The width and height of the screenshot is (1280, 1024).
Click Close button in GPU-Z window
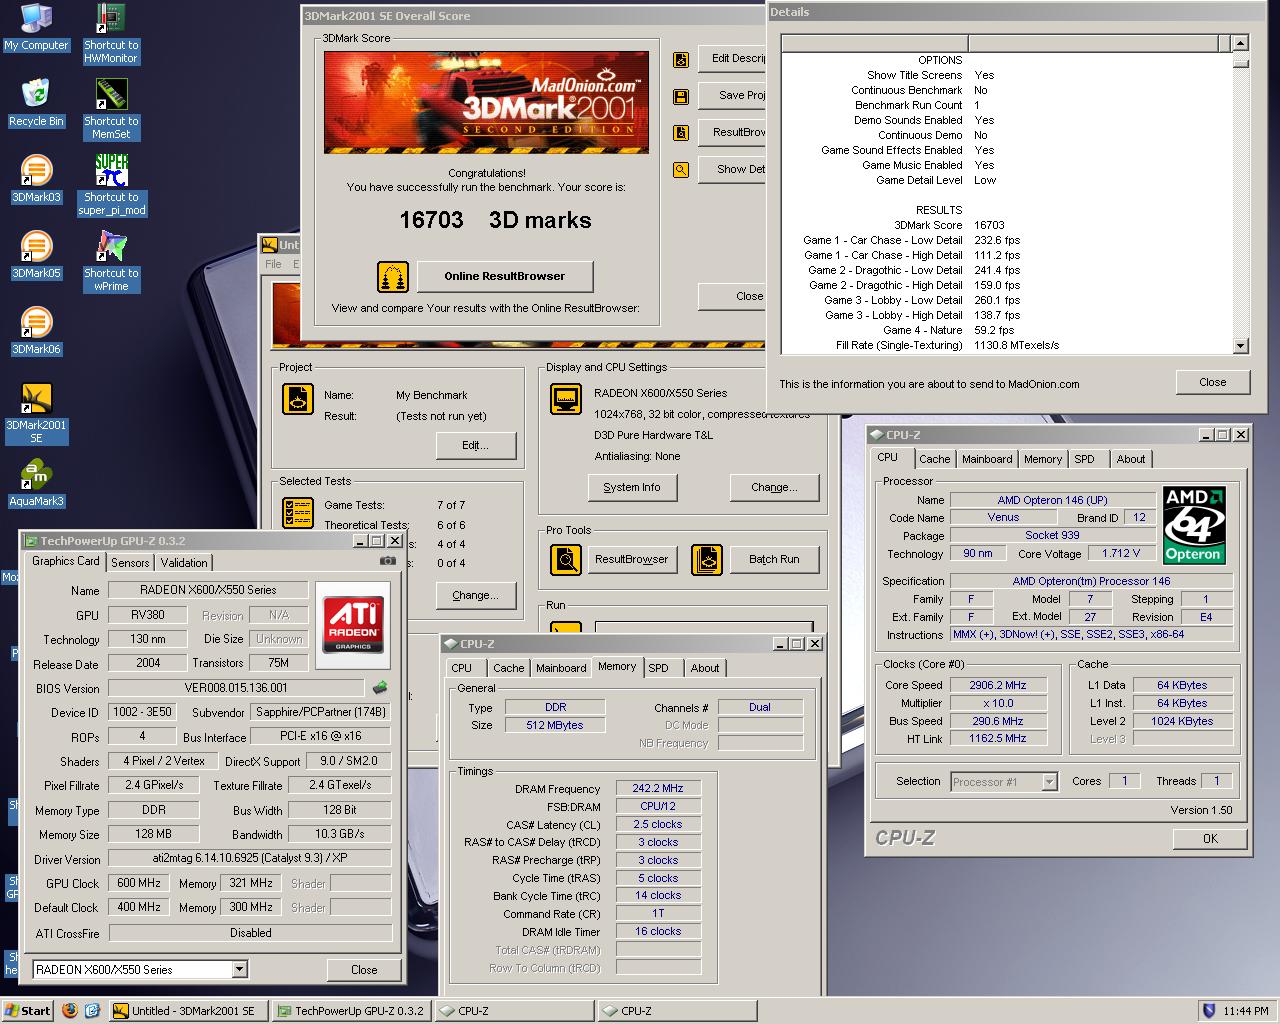(x=364, y=970)
